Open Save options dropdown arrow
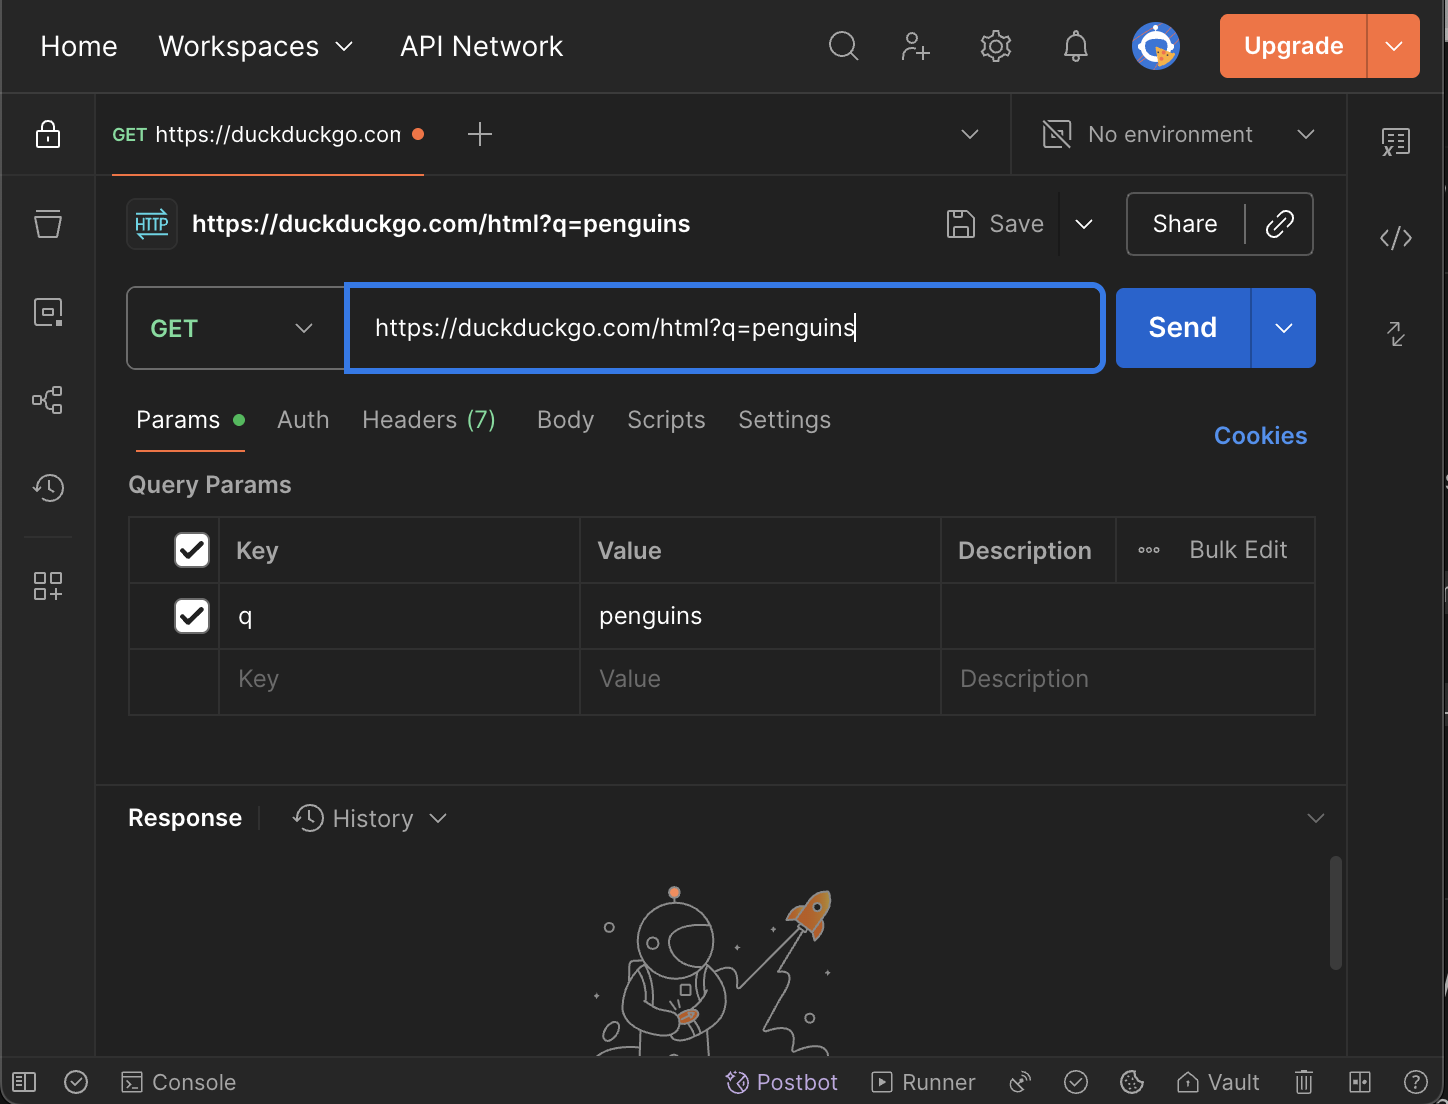1448x1104 pixels. tap(1084, 224)
